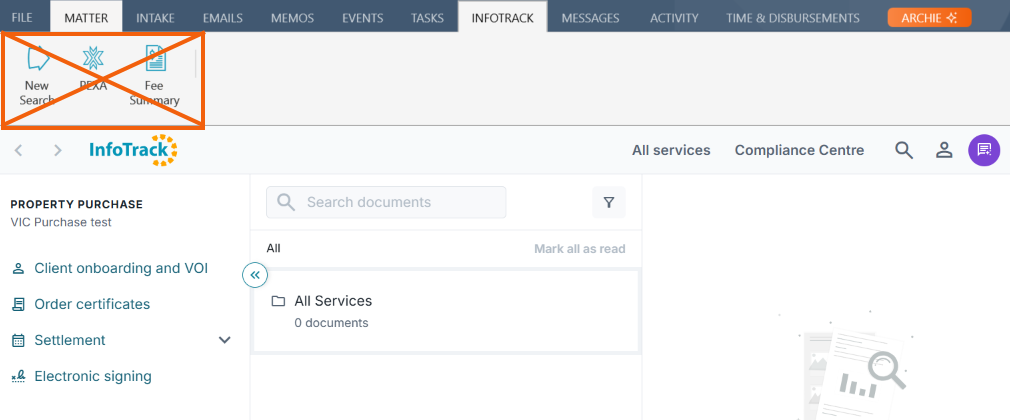Open TIME & DISBURSEMENTS tab
The width and height of the screenshot is (1010, 420).
pos(793,18)
